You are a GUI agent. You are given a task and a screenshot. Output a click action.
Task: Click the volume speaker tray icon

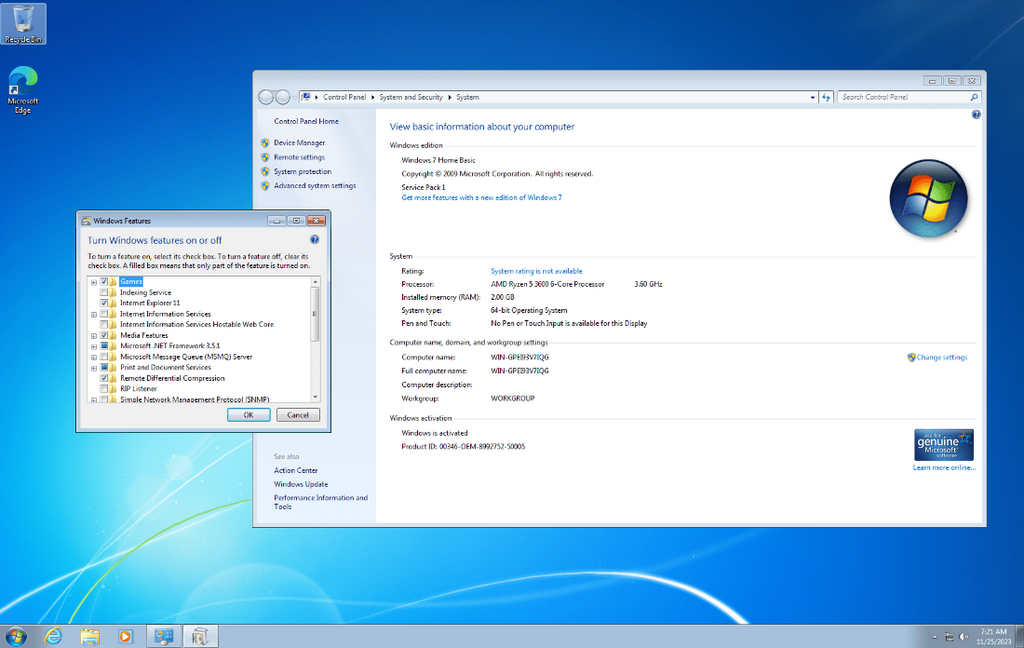point(963,637)
